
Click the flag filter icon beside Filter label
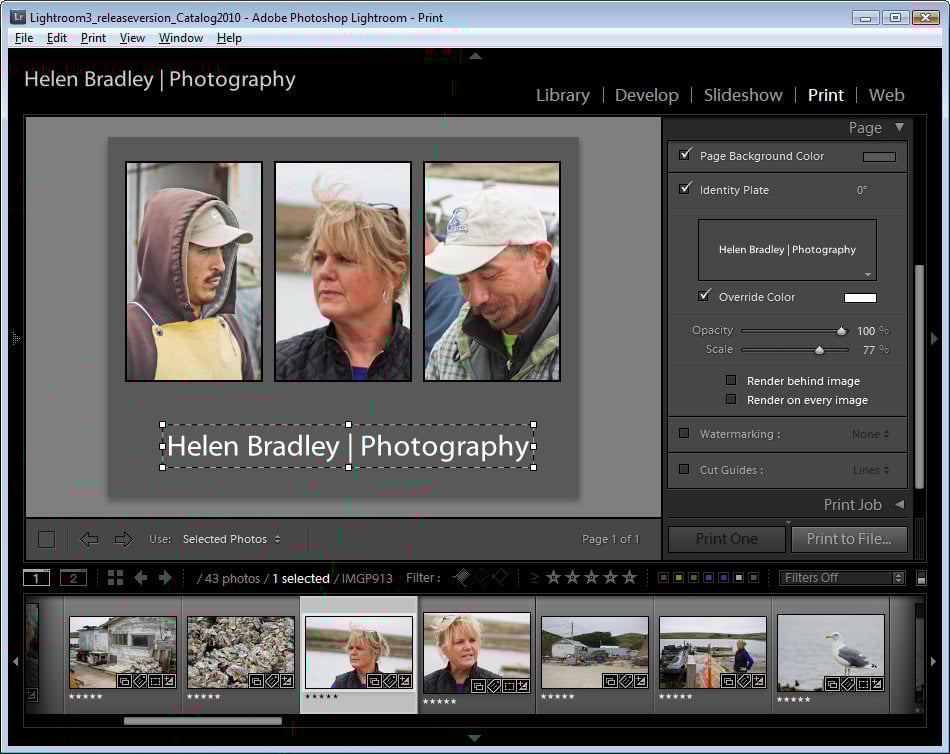point(461,577)
